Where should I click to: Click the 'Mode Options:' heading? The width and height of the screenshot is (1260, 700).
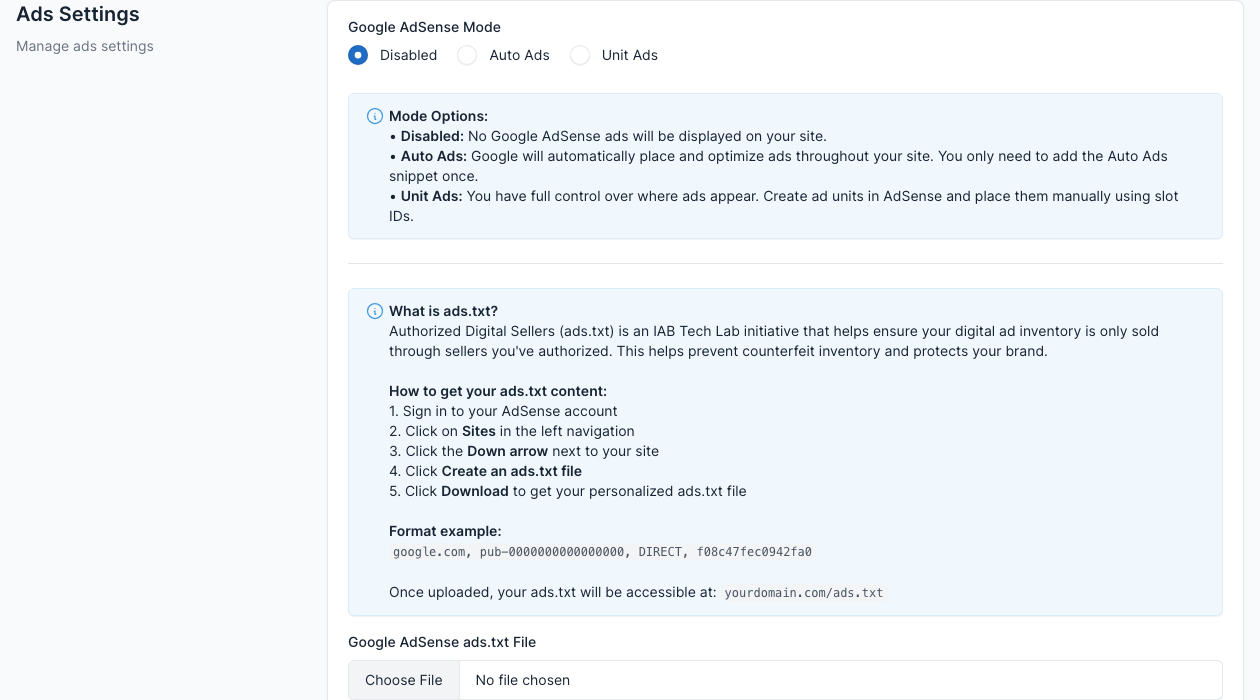coord(438,116)
